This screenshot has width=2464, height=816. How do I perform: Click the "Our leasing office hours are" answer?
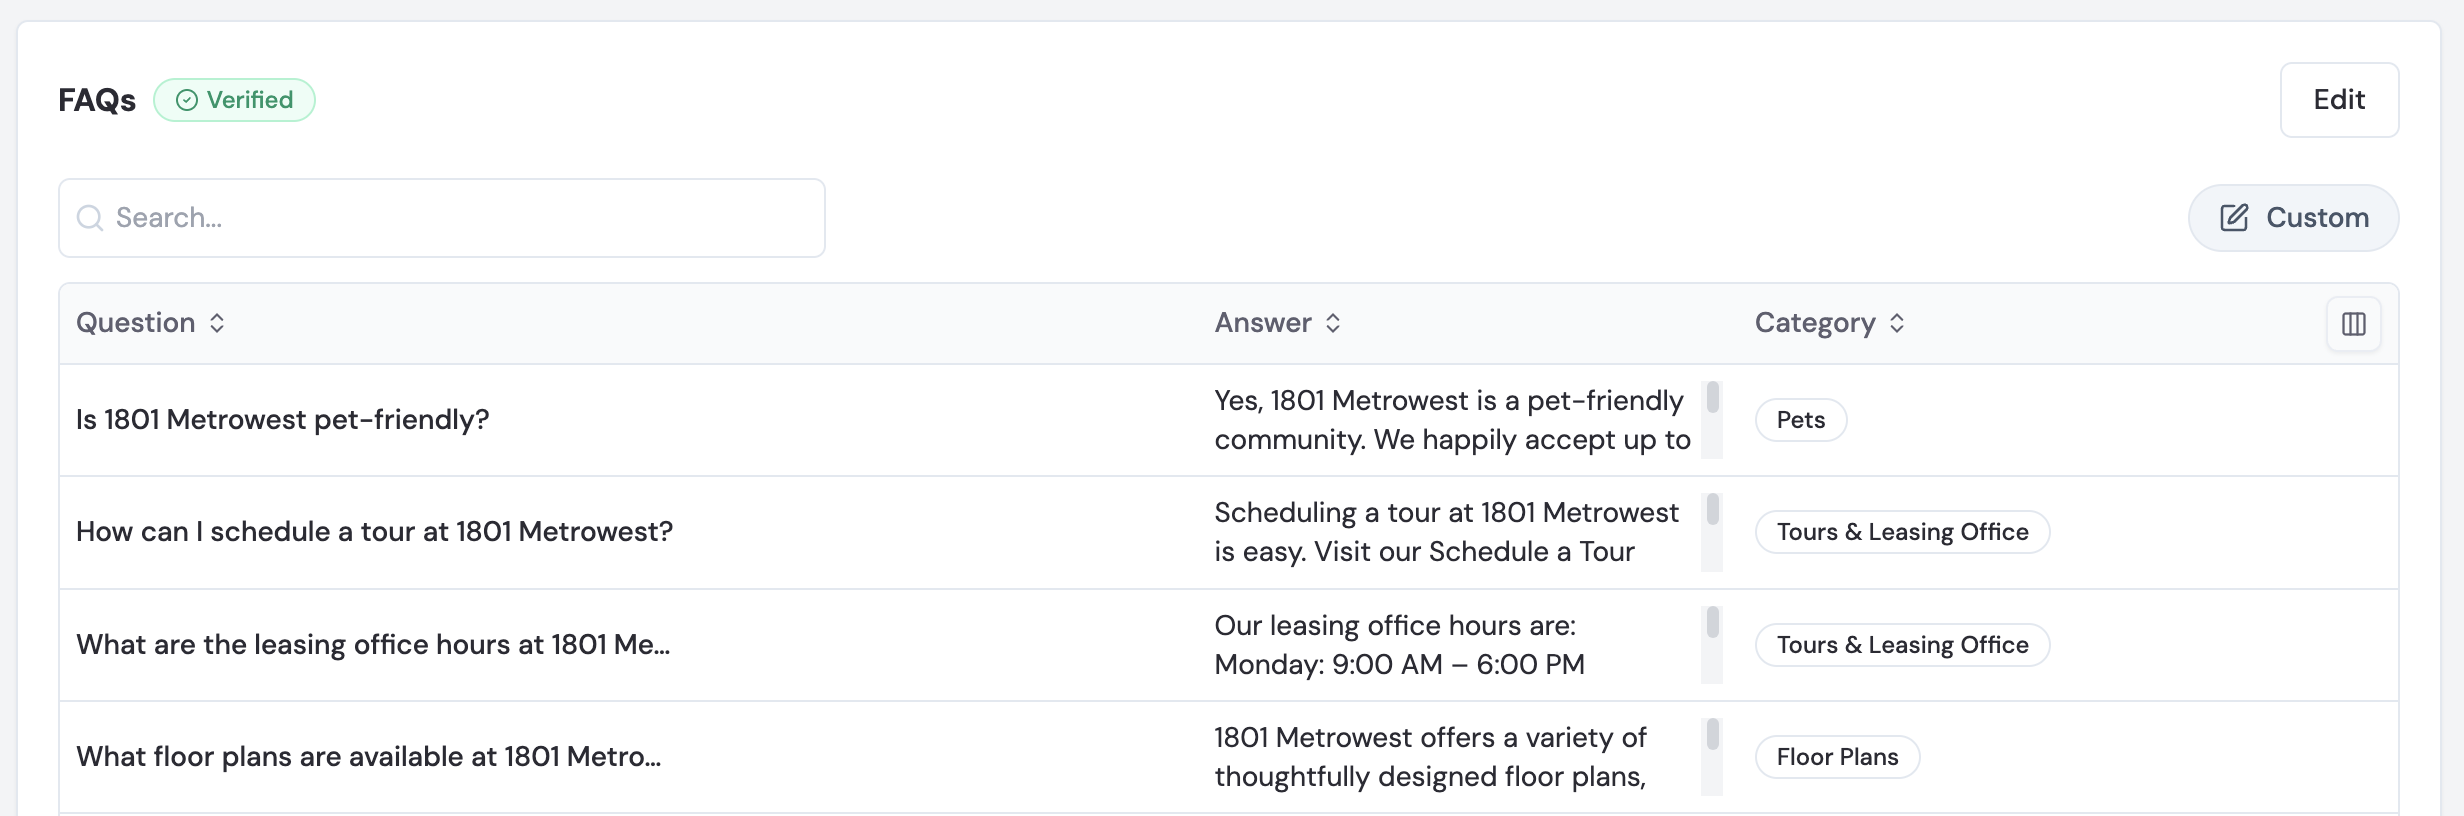tap(1399, 645)
